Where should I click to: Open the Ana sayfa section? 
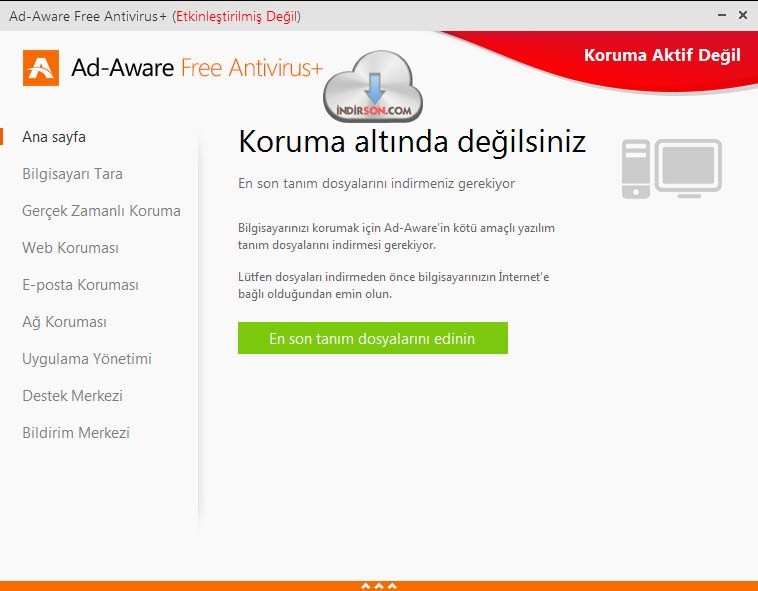(54, 137)
